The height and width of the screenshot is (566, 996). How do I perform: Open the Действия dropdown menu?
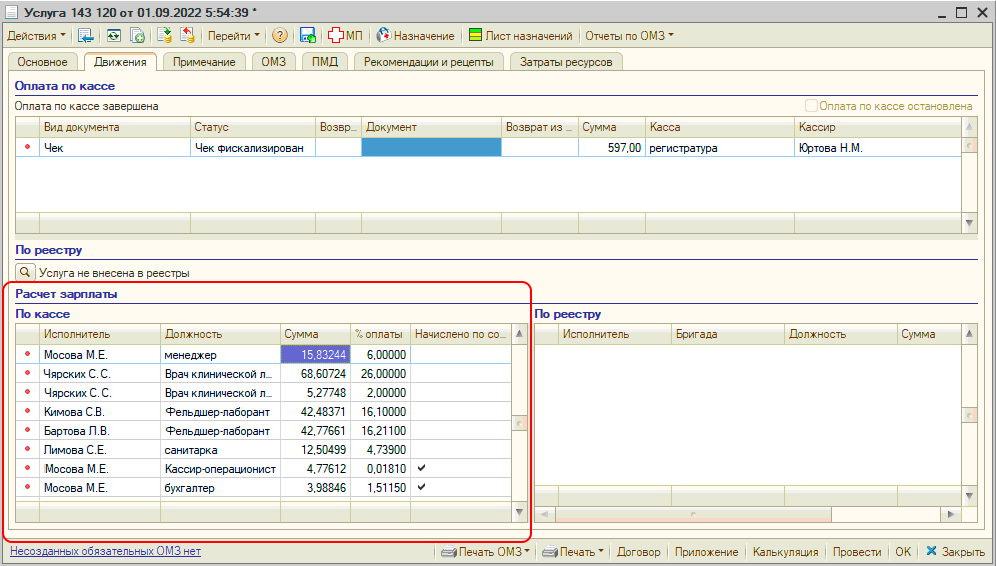click(x=37, y=36)
